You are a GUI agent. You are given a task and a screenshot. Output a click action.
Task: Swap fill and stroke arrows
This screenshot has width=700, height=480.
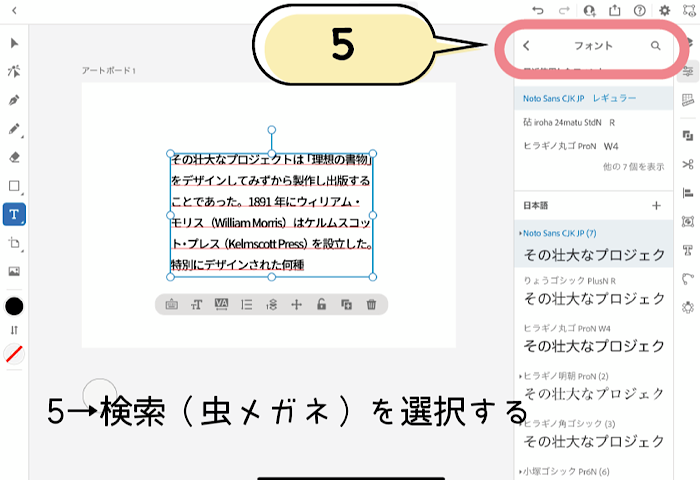[14, 330]
